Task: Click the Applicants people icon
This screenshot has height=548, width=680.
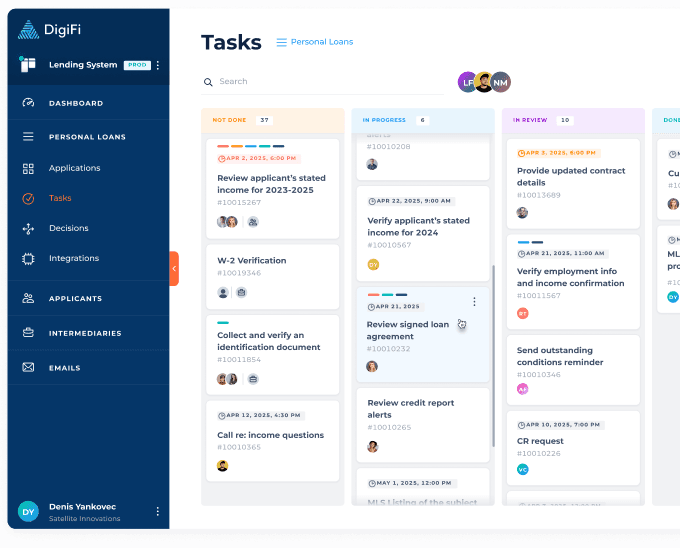Action: [28, 298]
